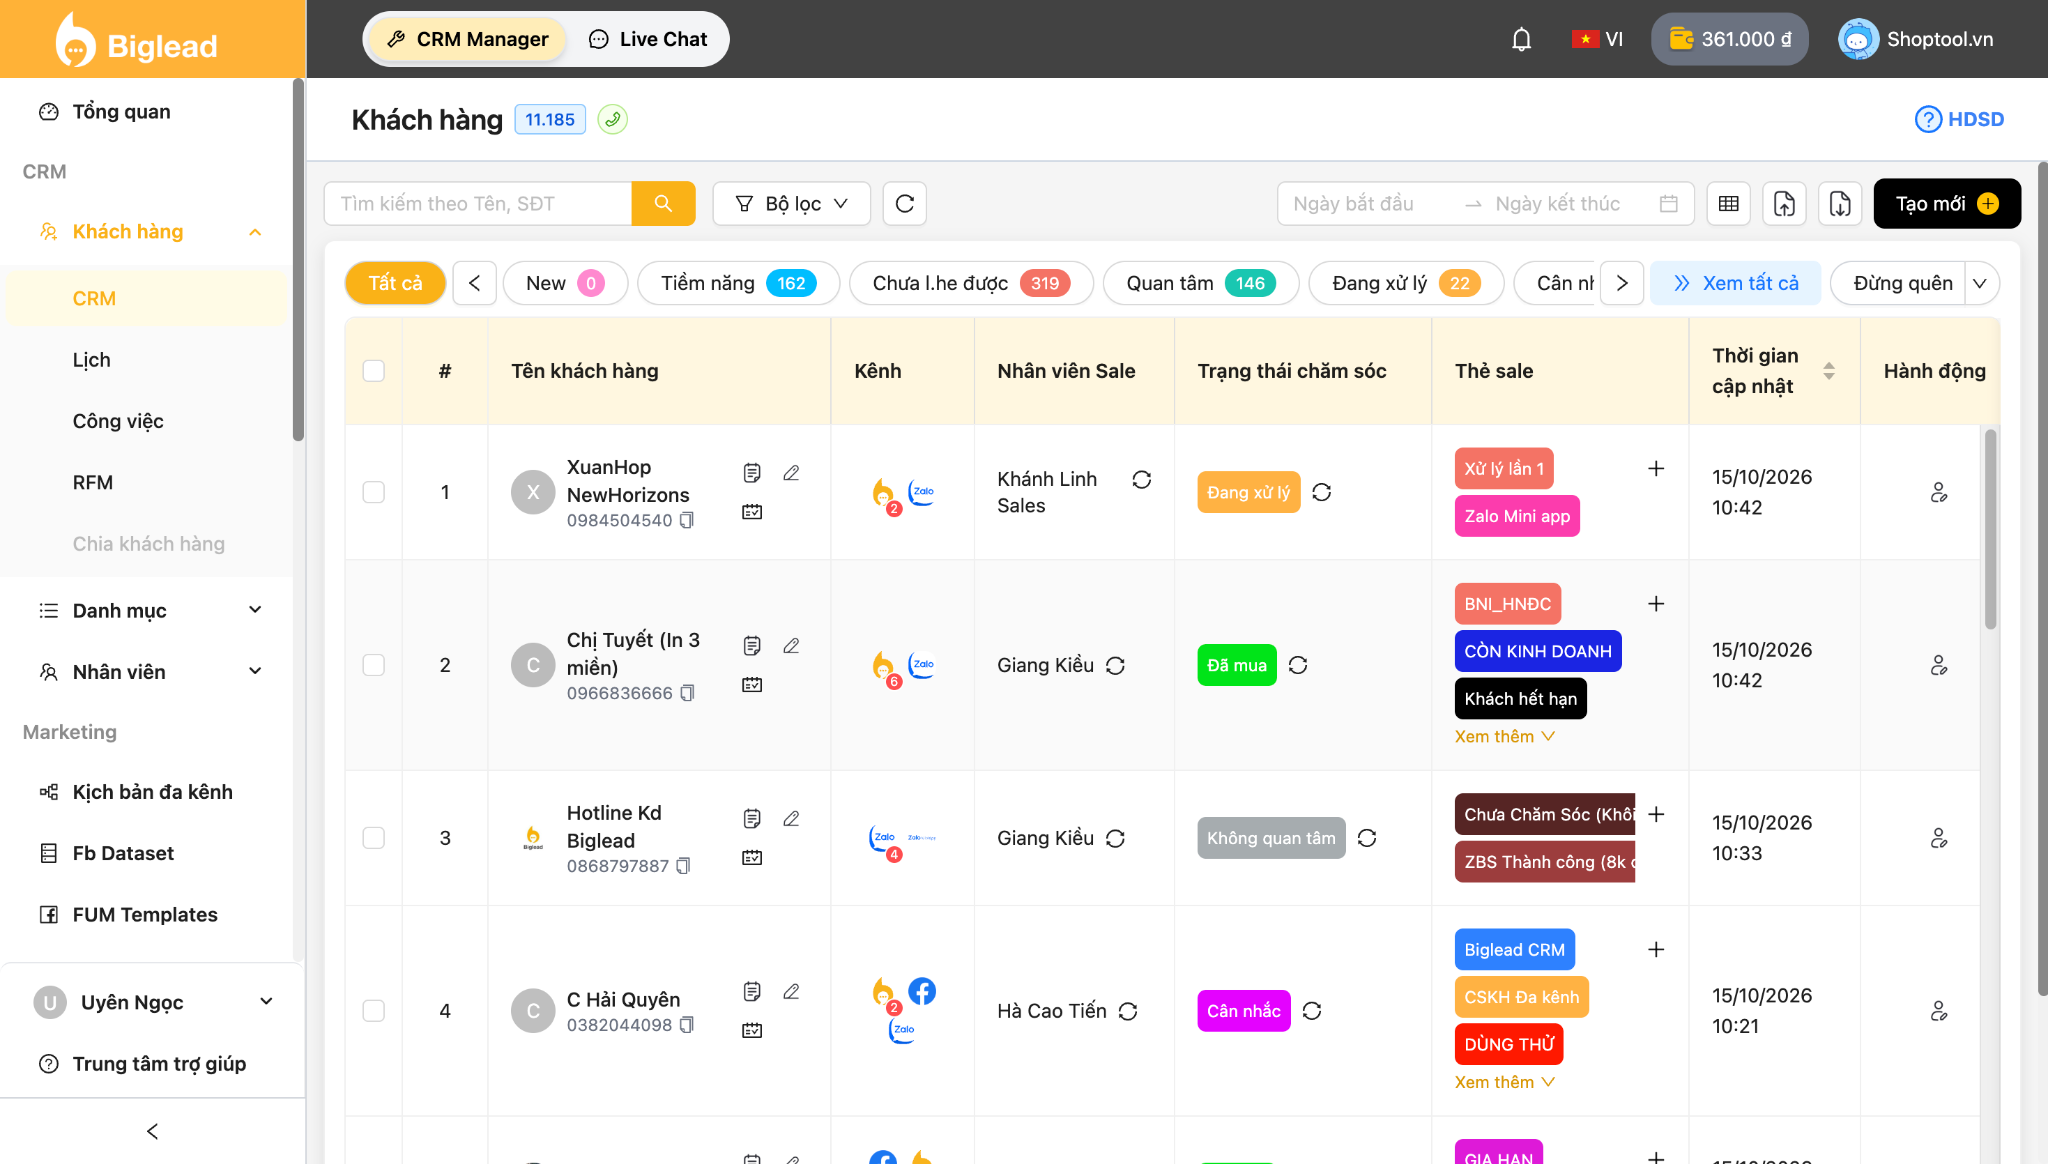2048x1164 pixels.
Task: Select the CRM Manager tab
Action: coord(467,39)
